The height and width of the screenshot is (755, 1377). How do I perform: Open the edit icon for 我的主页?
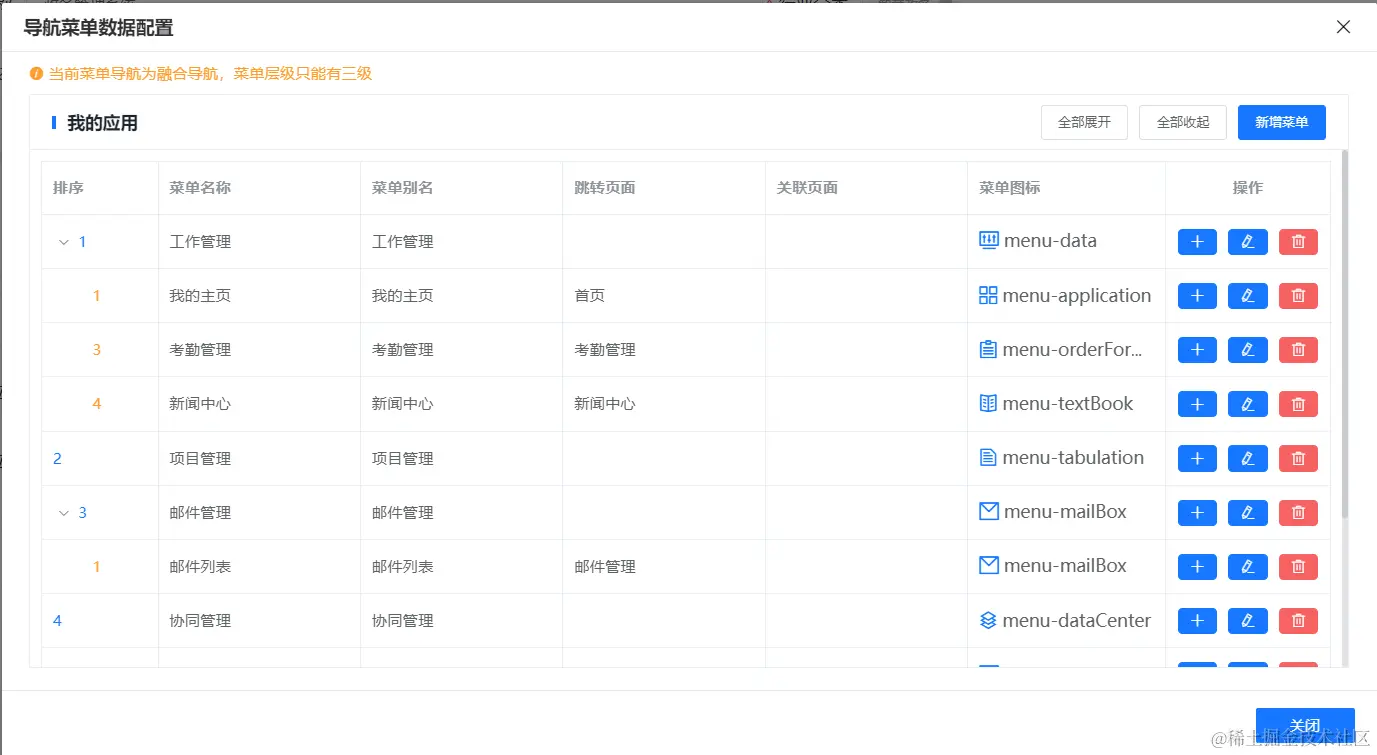[x=1247, y=295]
